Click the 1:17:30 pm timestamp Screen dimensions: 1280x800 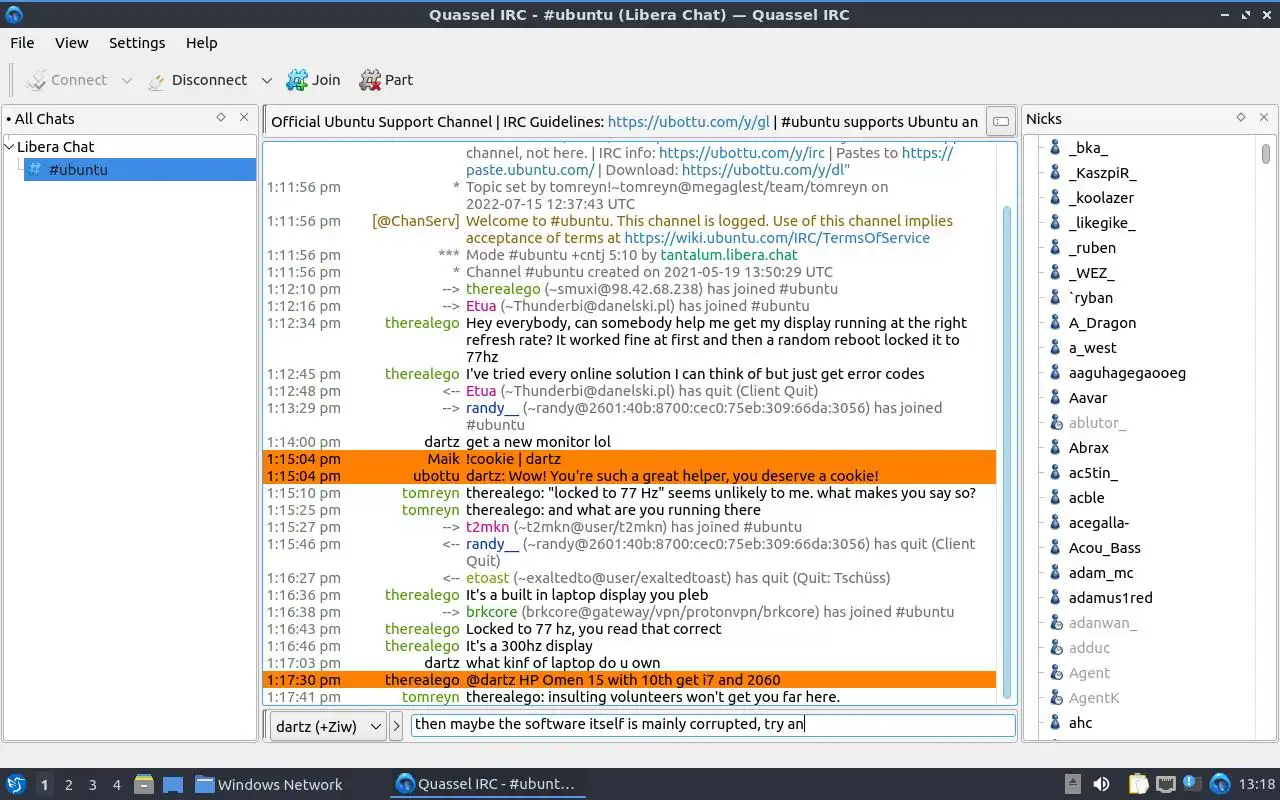tap(303, 680)
